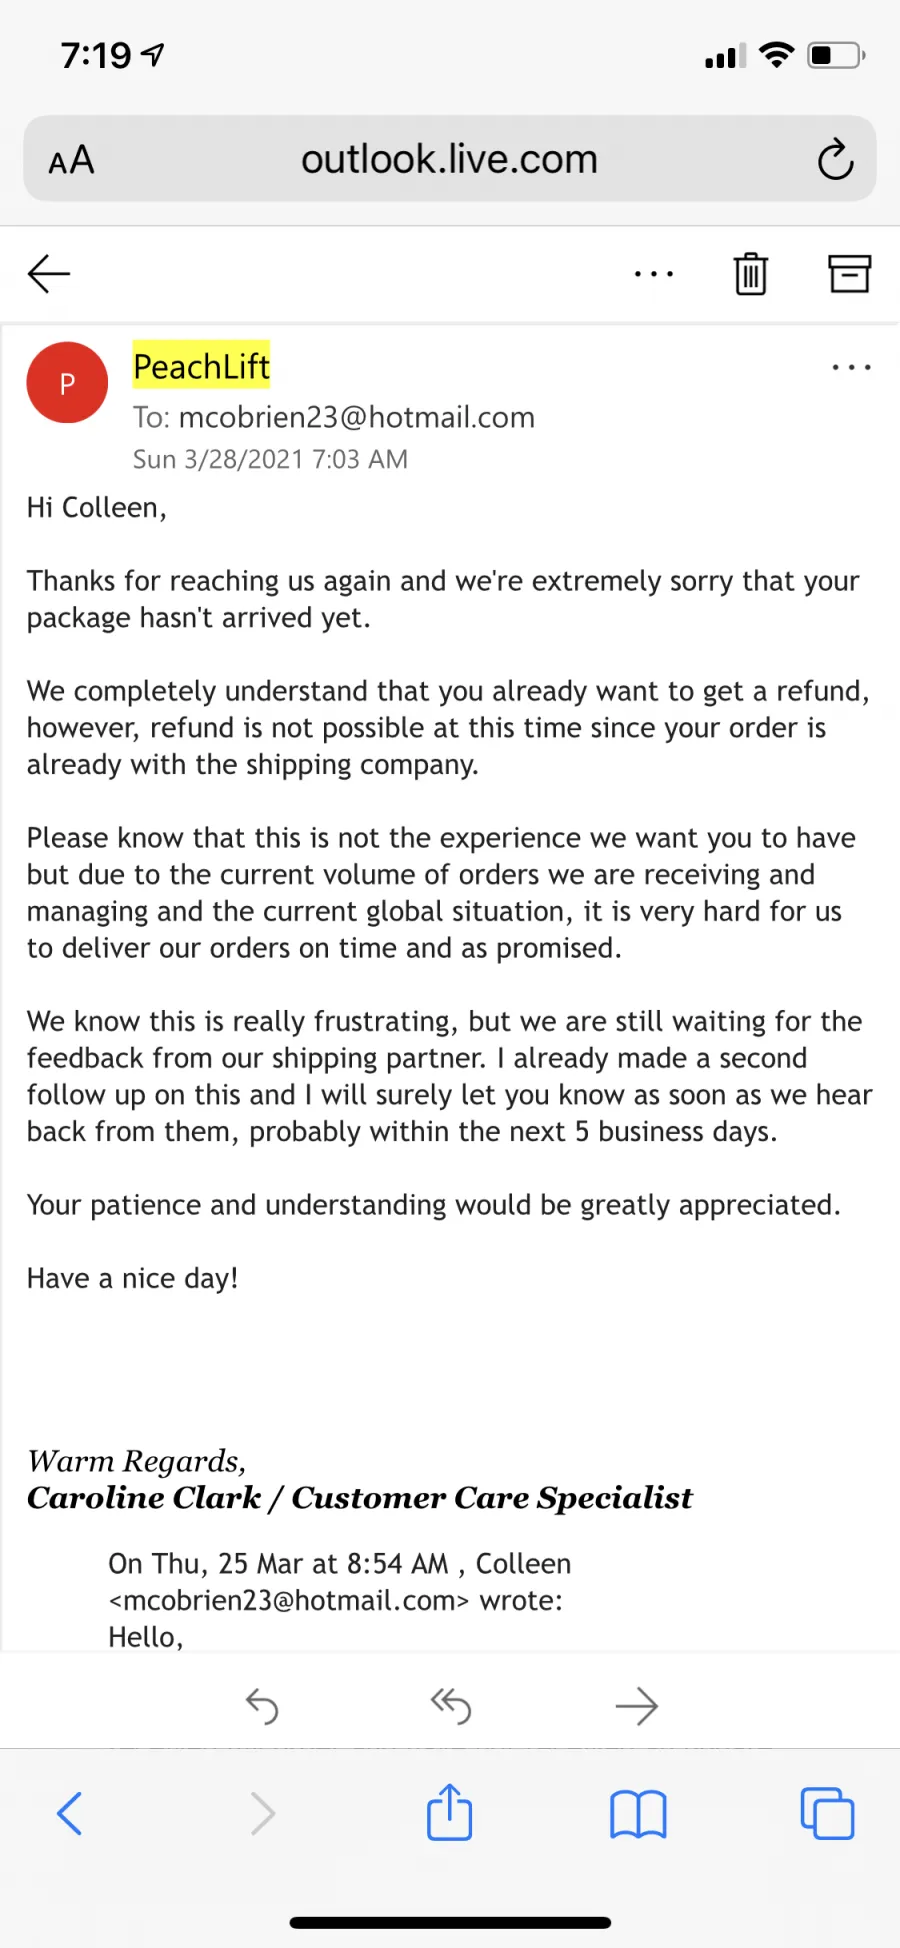Show open tabs with the tabs icon
This screenshot has width=900, height=1948.
tap(827, 1813)
